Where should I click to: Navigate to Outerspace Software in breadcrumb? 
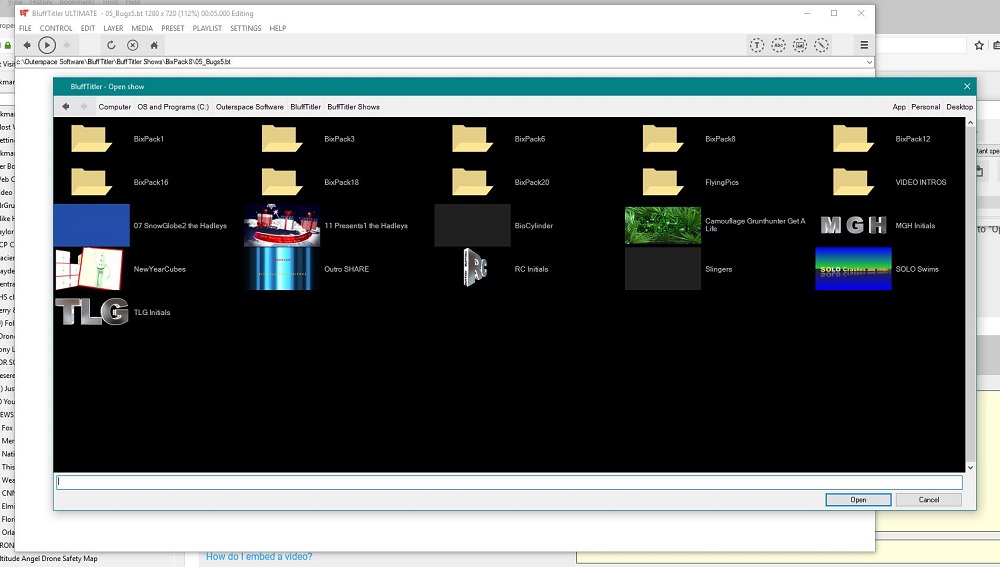click(x=250, y=106)
